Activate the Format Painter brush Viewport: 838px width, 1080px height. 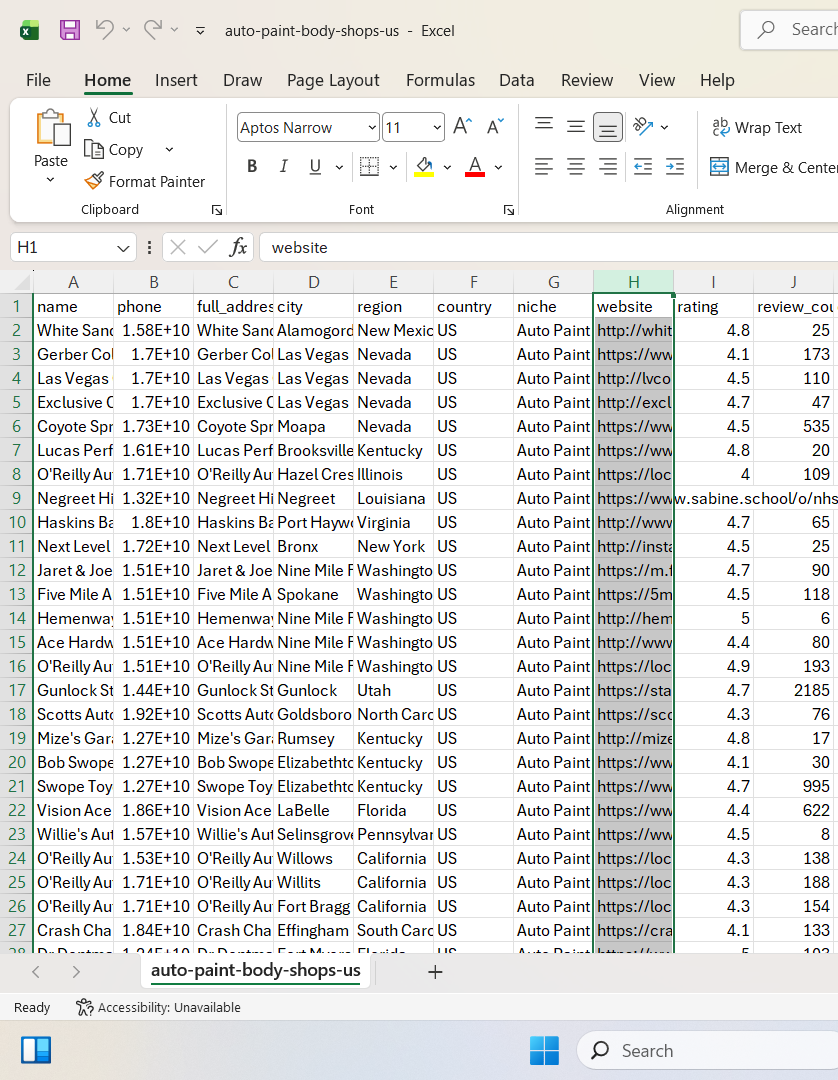click(x=145, y=181)
